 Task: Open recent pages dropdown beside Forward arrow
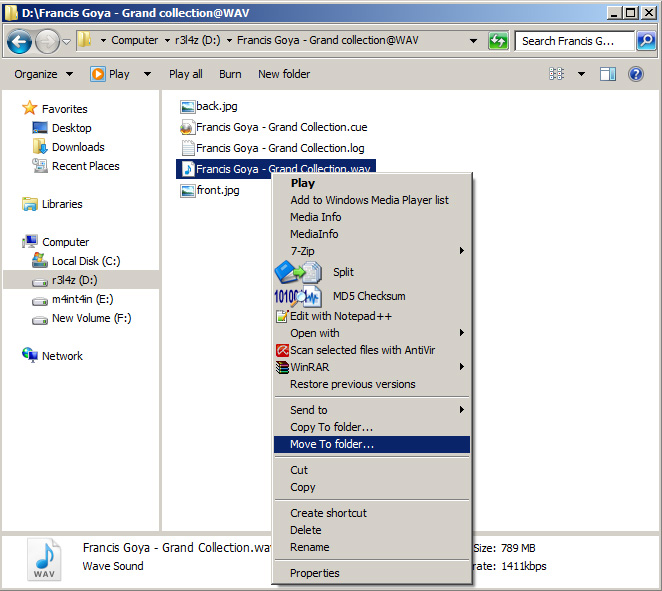pos(66,41)
